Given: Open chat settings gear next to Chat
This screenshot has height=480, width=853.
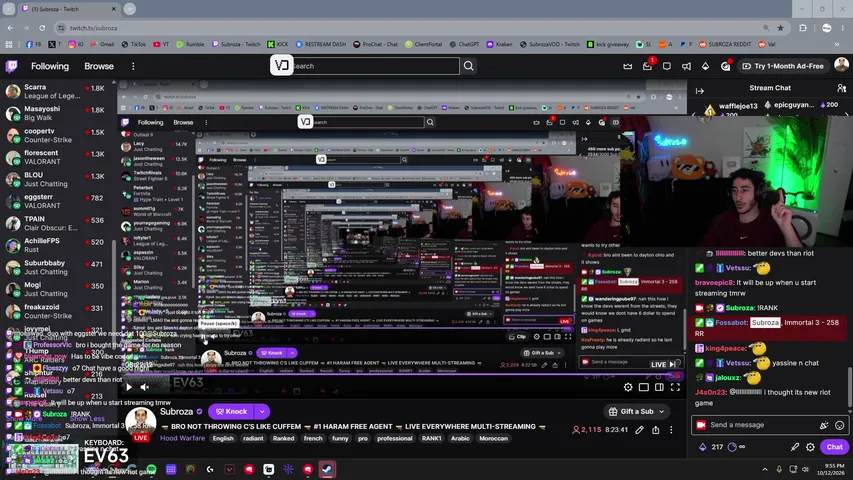Looking at the screenshot, I should (x=811, y=447).
